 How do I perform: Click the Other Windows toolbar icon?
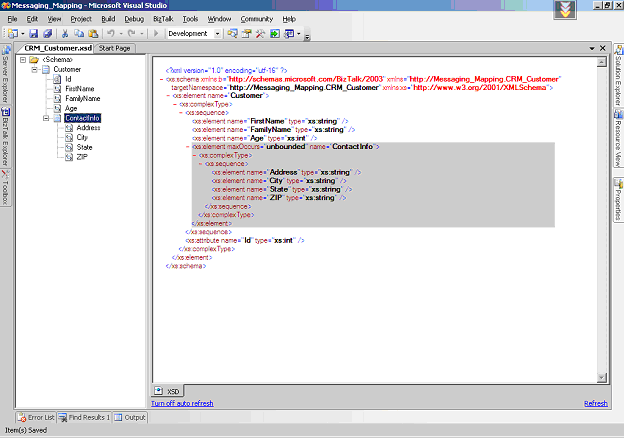click(289, 34)
